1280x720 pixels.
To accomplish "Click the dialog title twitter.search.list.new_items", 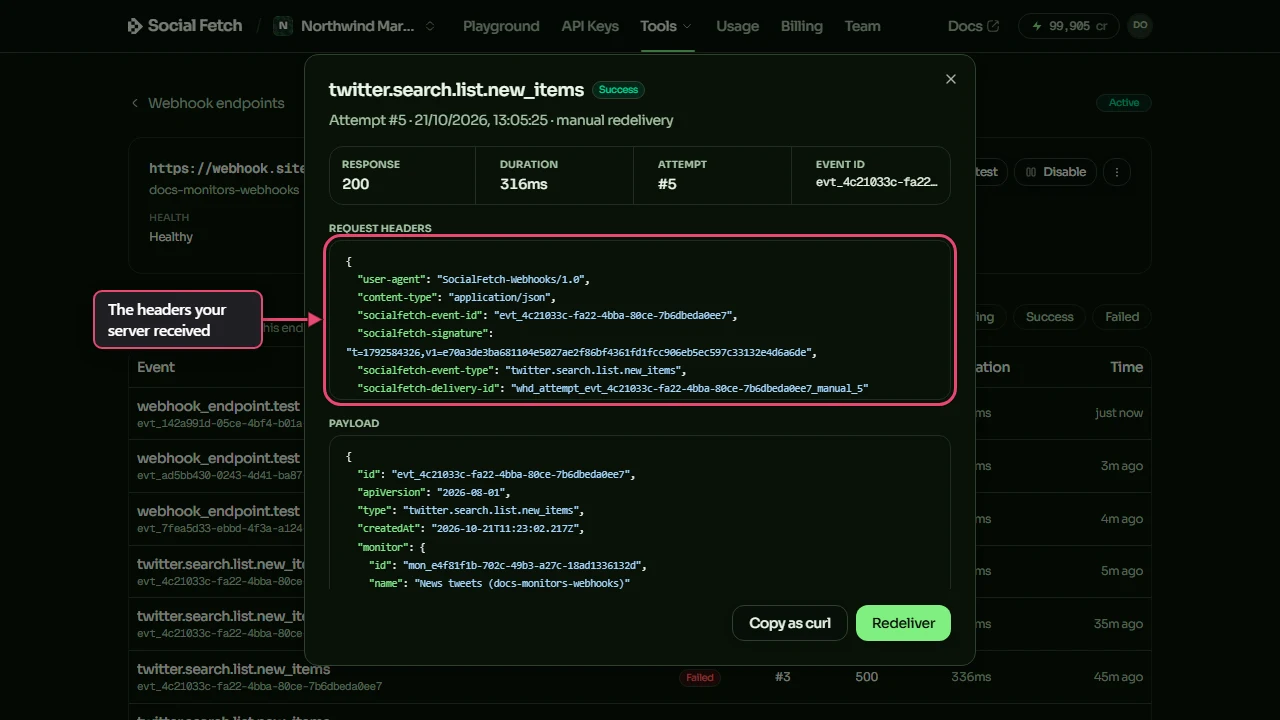I will point(456,90).
